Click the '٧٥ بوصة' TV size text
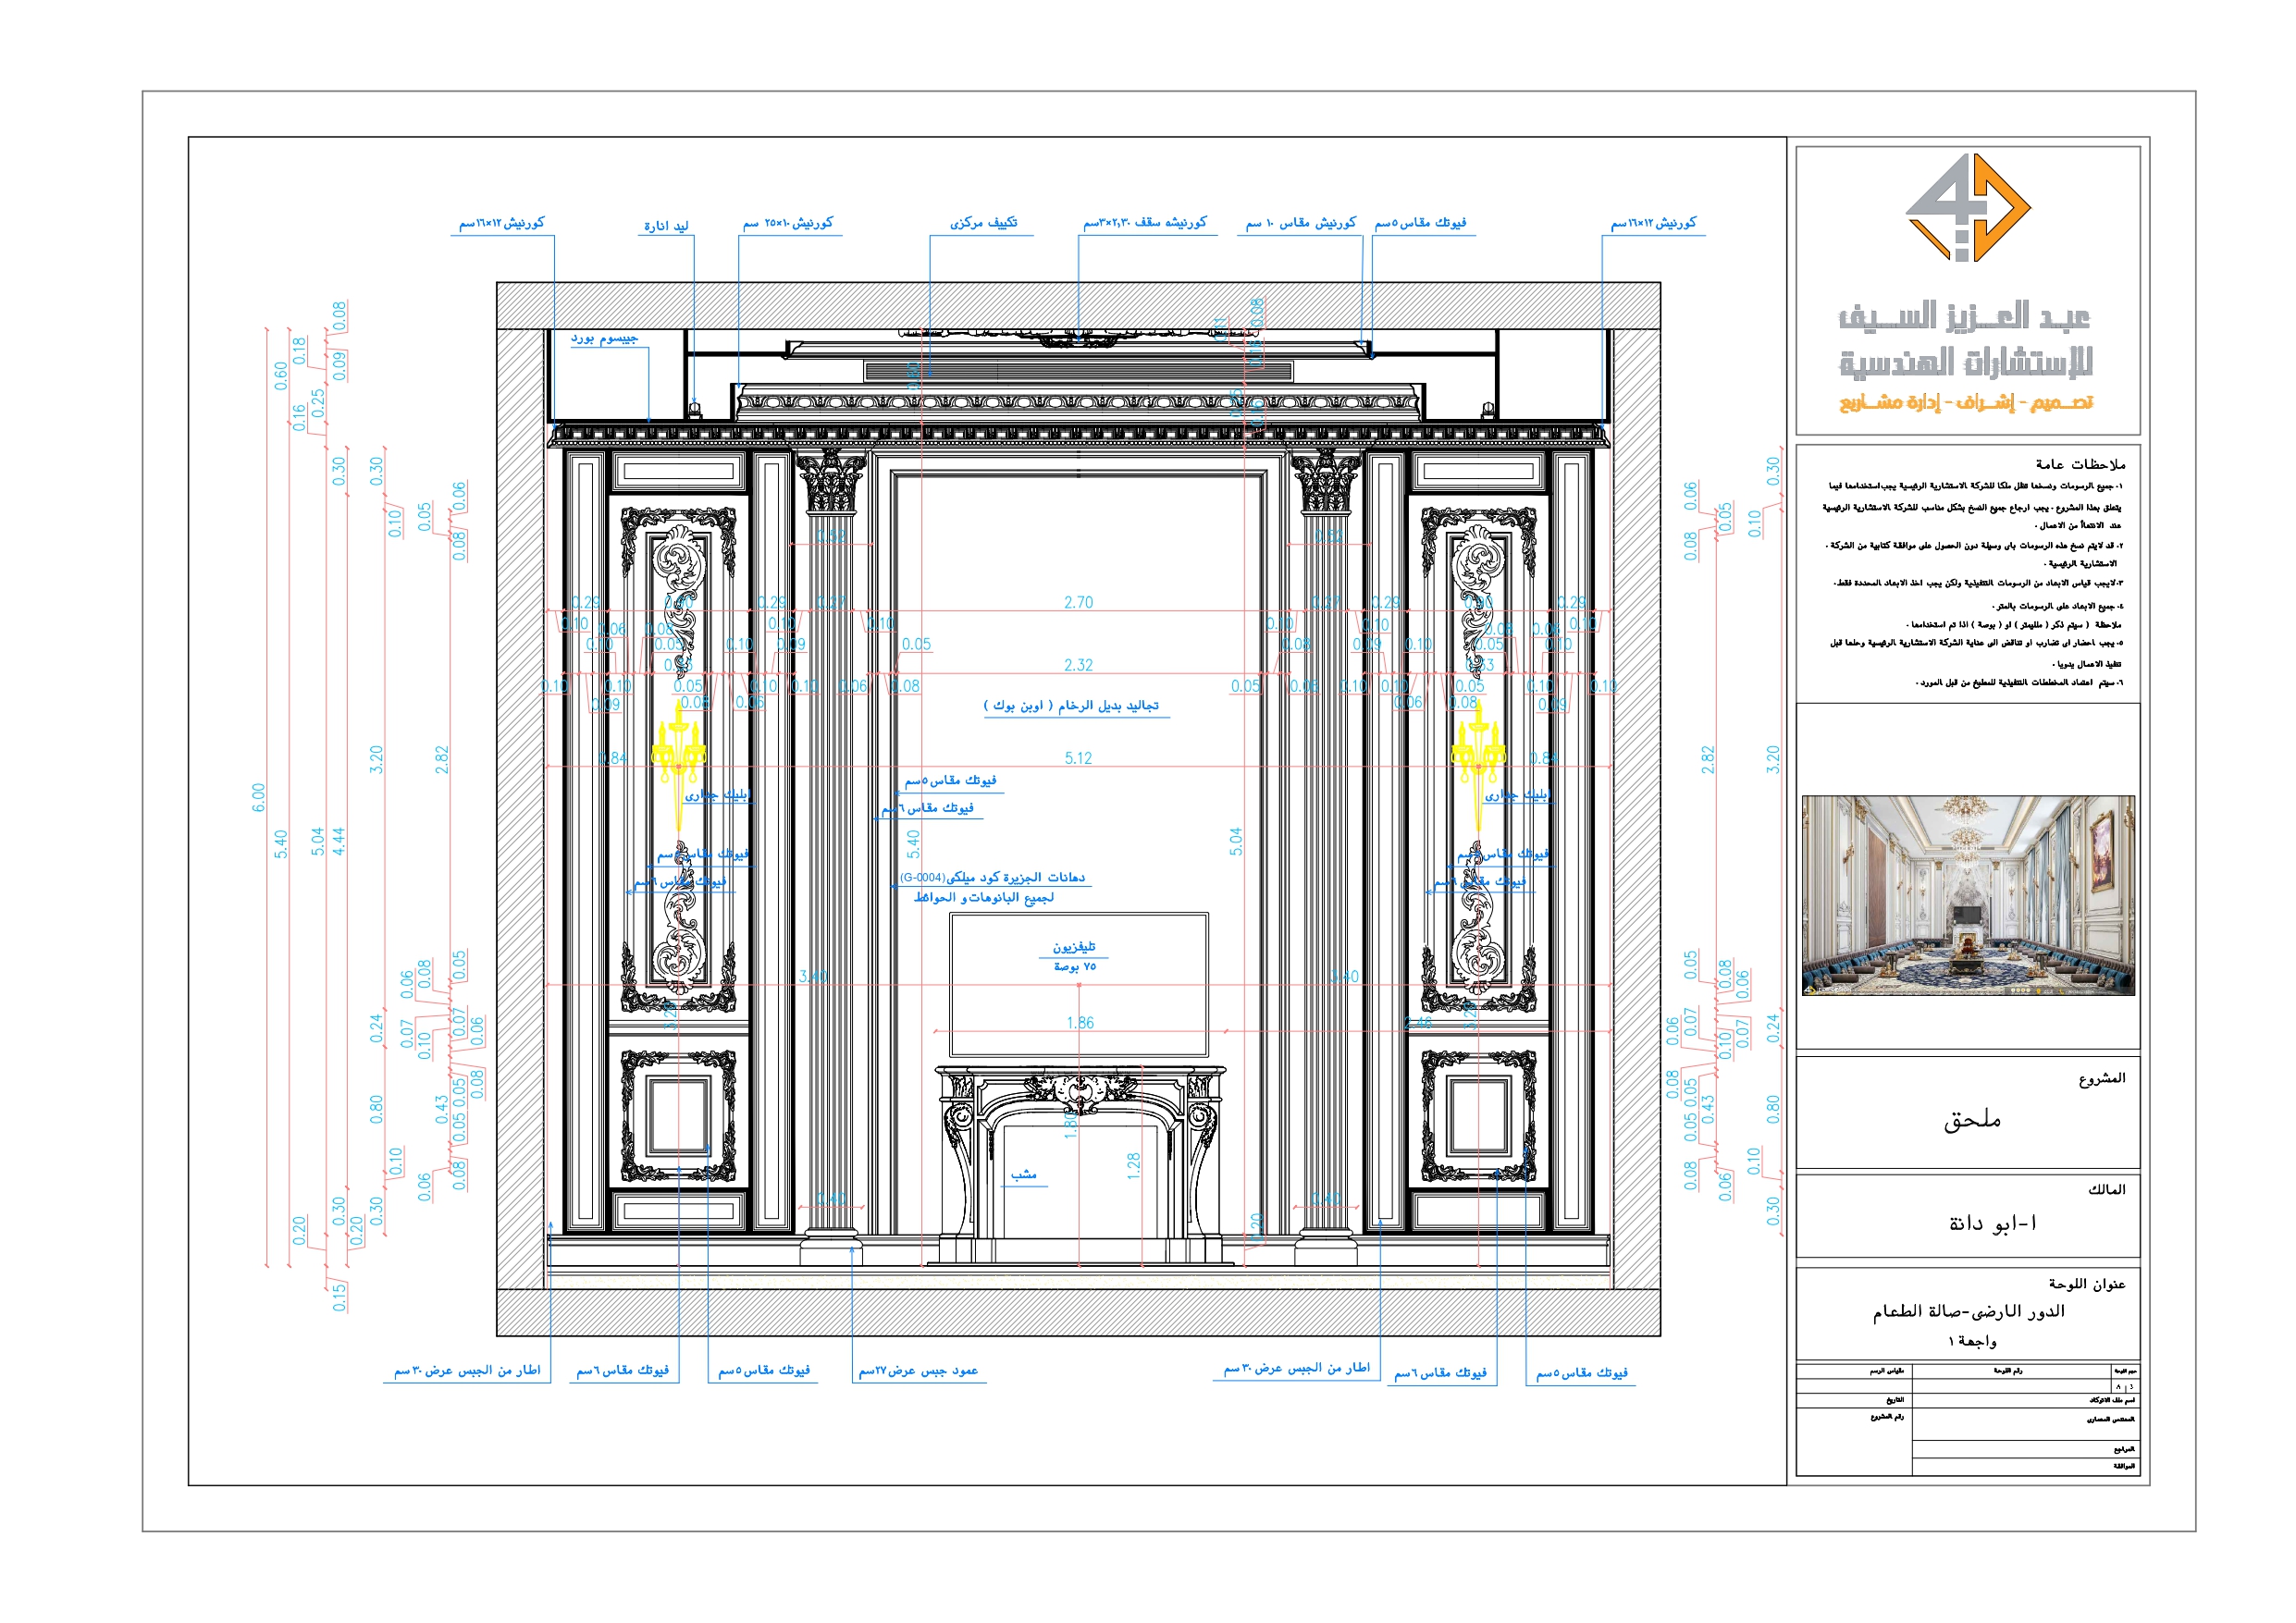This screenshot has height=1623, width=2296. [1074, 966]
